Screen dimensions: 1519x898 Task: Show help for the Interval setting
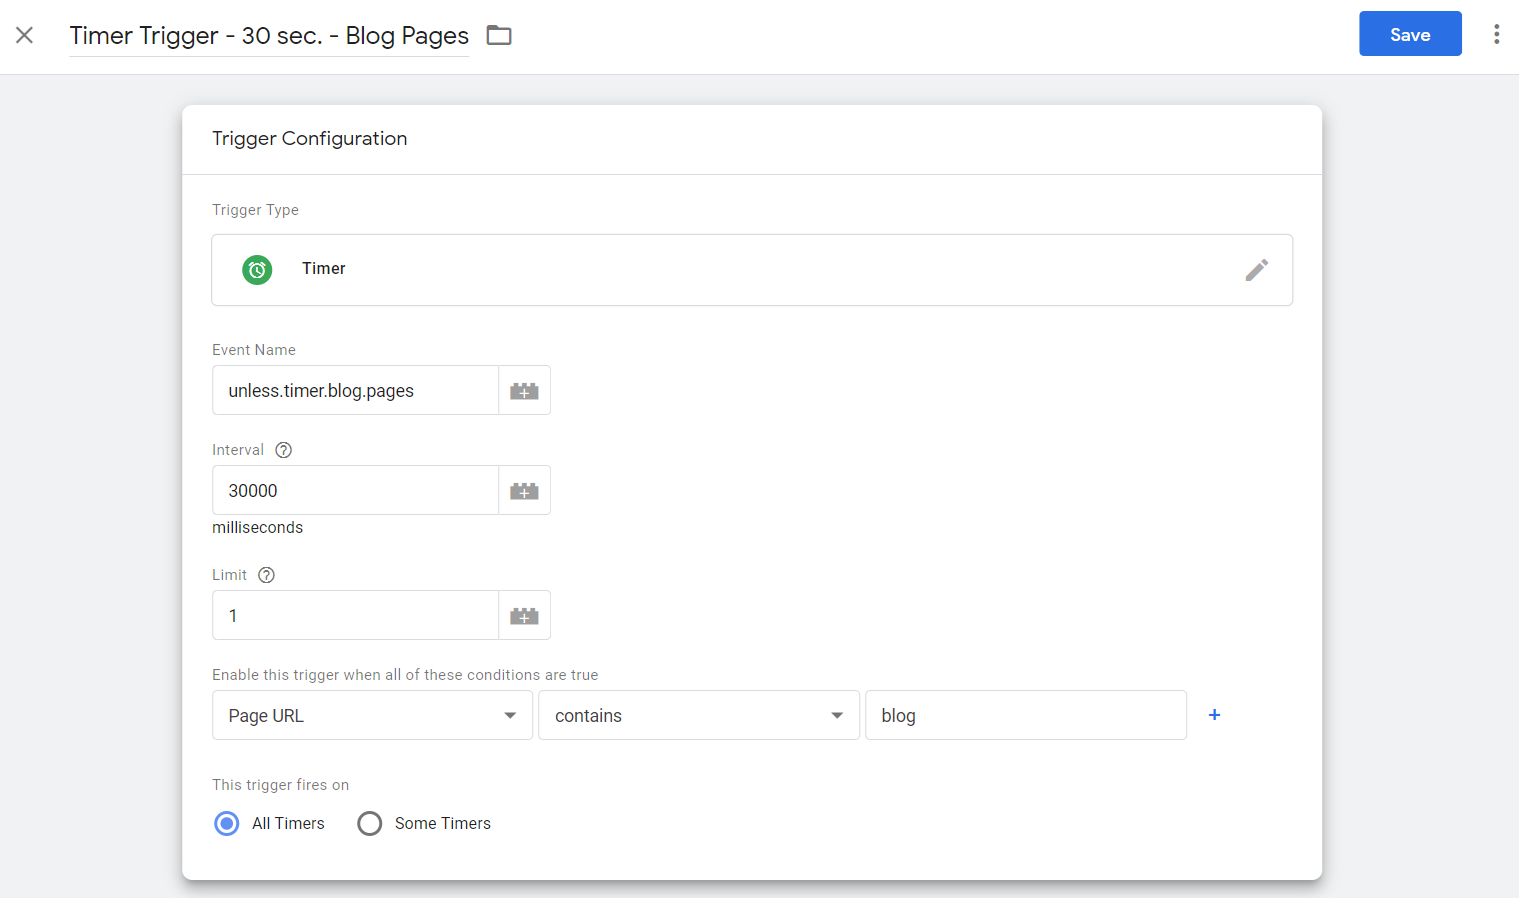coord(284,450)
